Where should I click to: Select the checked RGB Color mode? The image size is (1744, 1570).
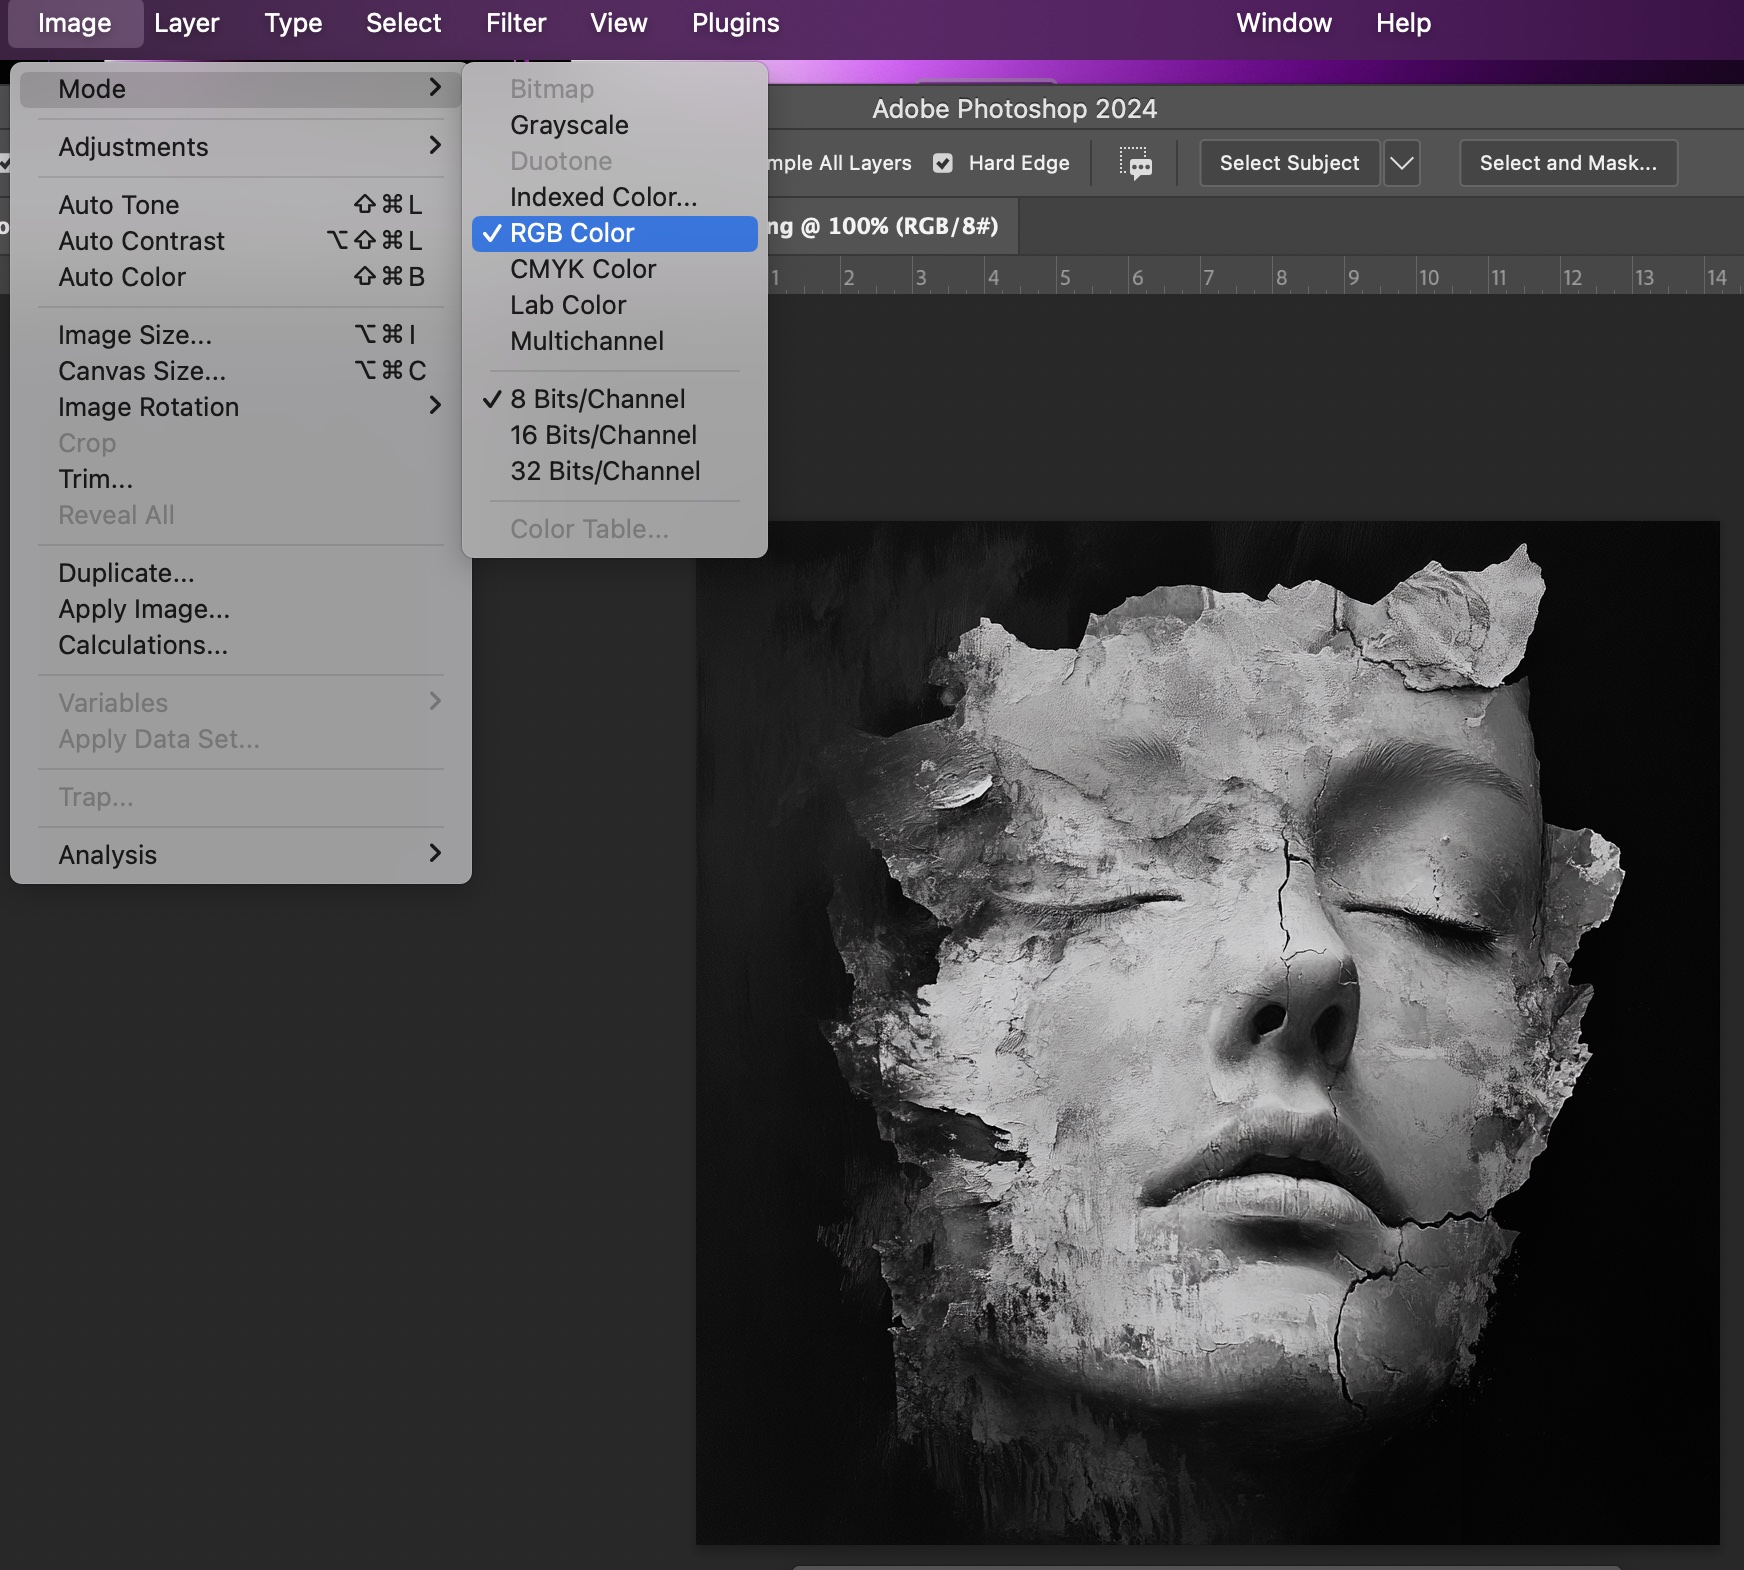point(615,233)
